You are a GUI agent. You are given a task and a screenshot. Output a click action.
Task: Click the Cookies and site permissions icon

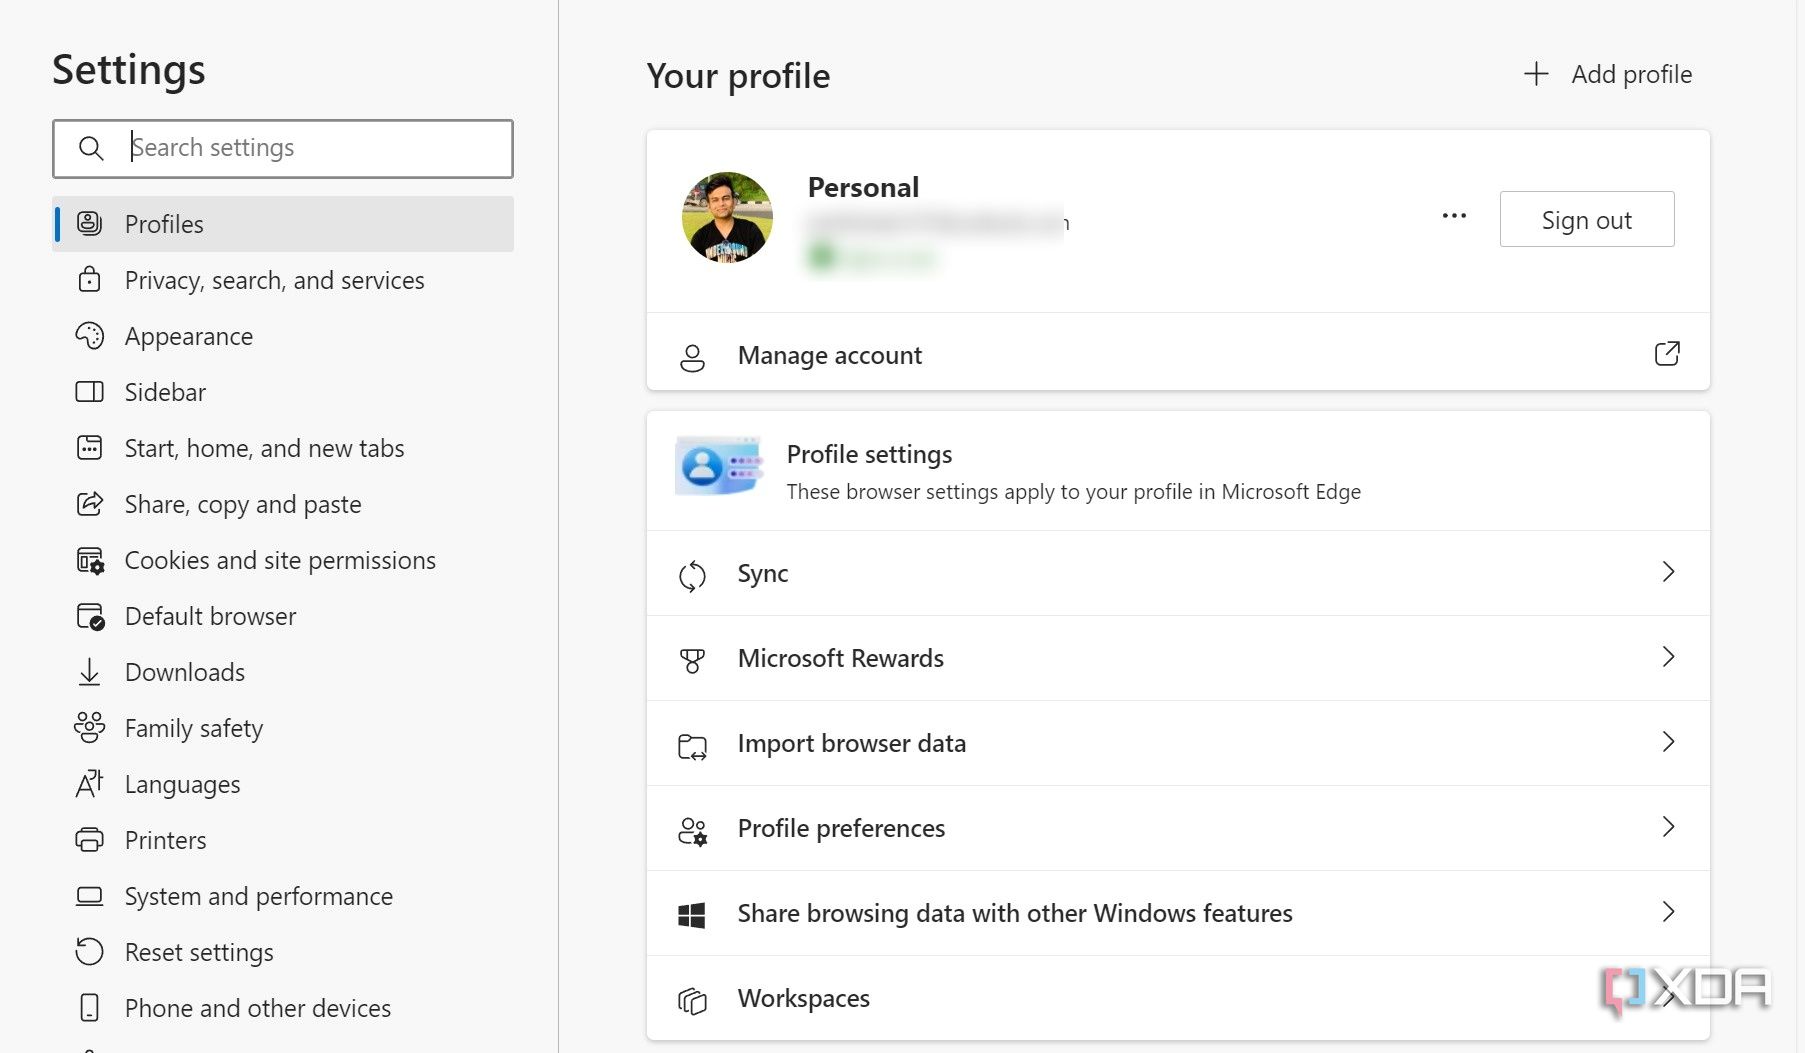coord(90,560)
